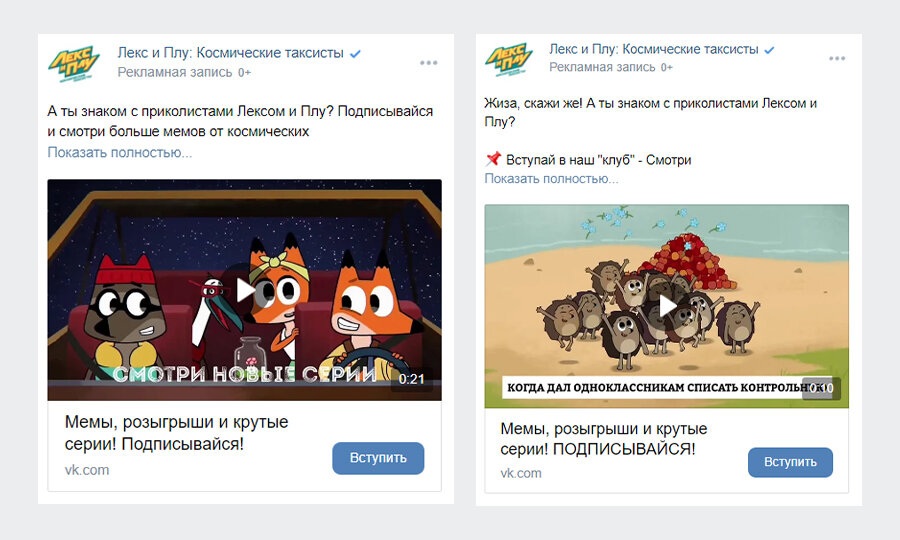Open the left post's community name link
The height and width of the screenshot is (540, 900).
[230, 53]
